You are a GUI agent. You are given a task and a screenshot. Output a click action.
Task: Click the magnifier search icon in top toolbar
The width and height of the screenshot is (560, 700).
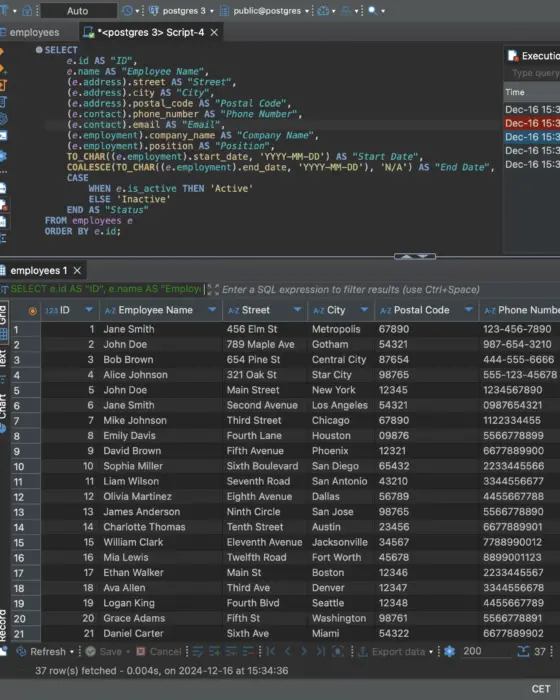pos(372,10)
